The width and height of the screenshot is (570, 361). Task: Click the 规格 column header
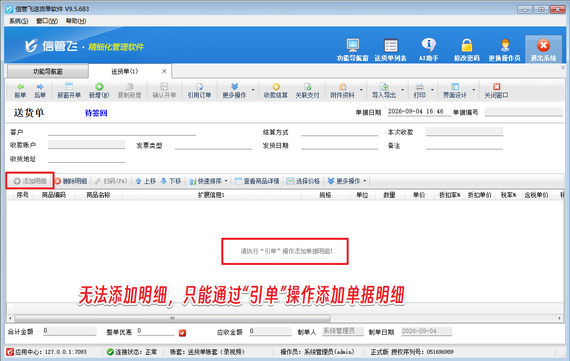(x=325, y=195)
